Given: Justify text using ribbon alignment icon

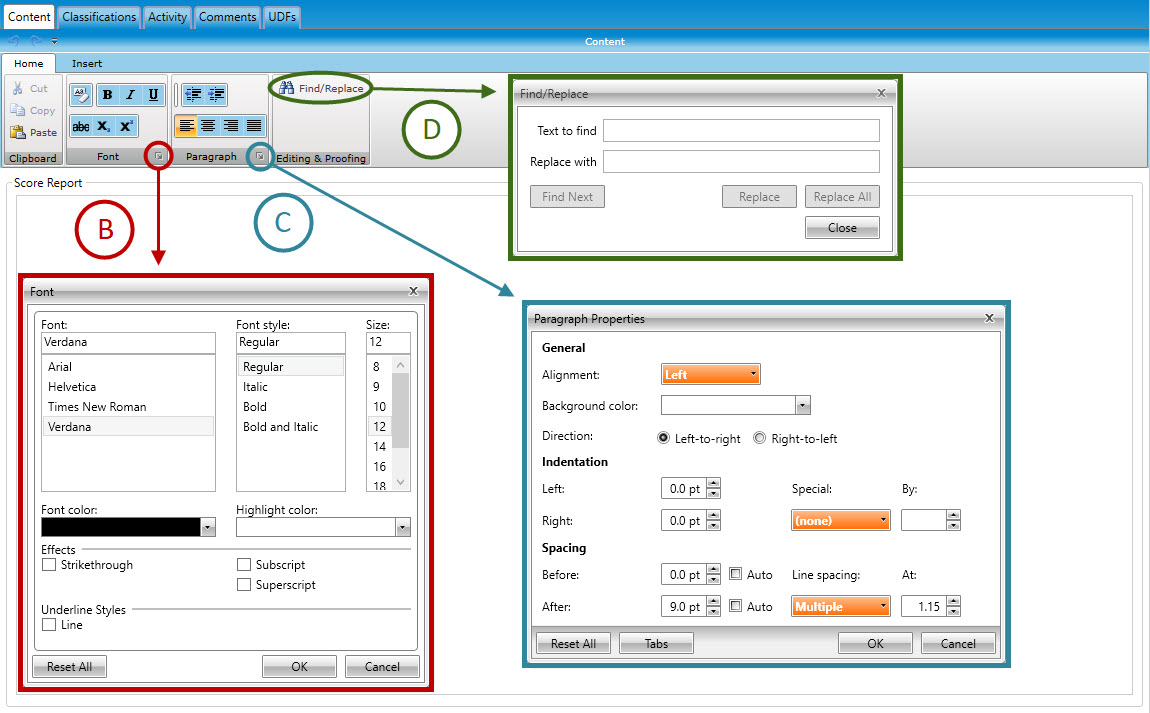Looking at the screenshot, I should tap(254, 126).
